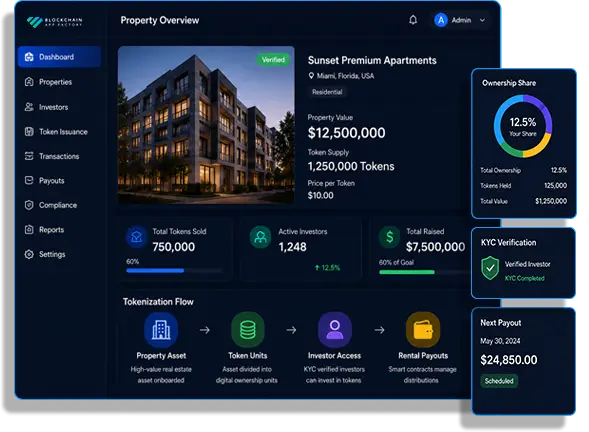This screenshot has height=432, width=589.
Task: Click the Scheduled payout status badge
Action: point(499,381)
